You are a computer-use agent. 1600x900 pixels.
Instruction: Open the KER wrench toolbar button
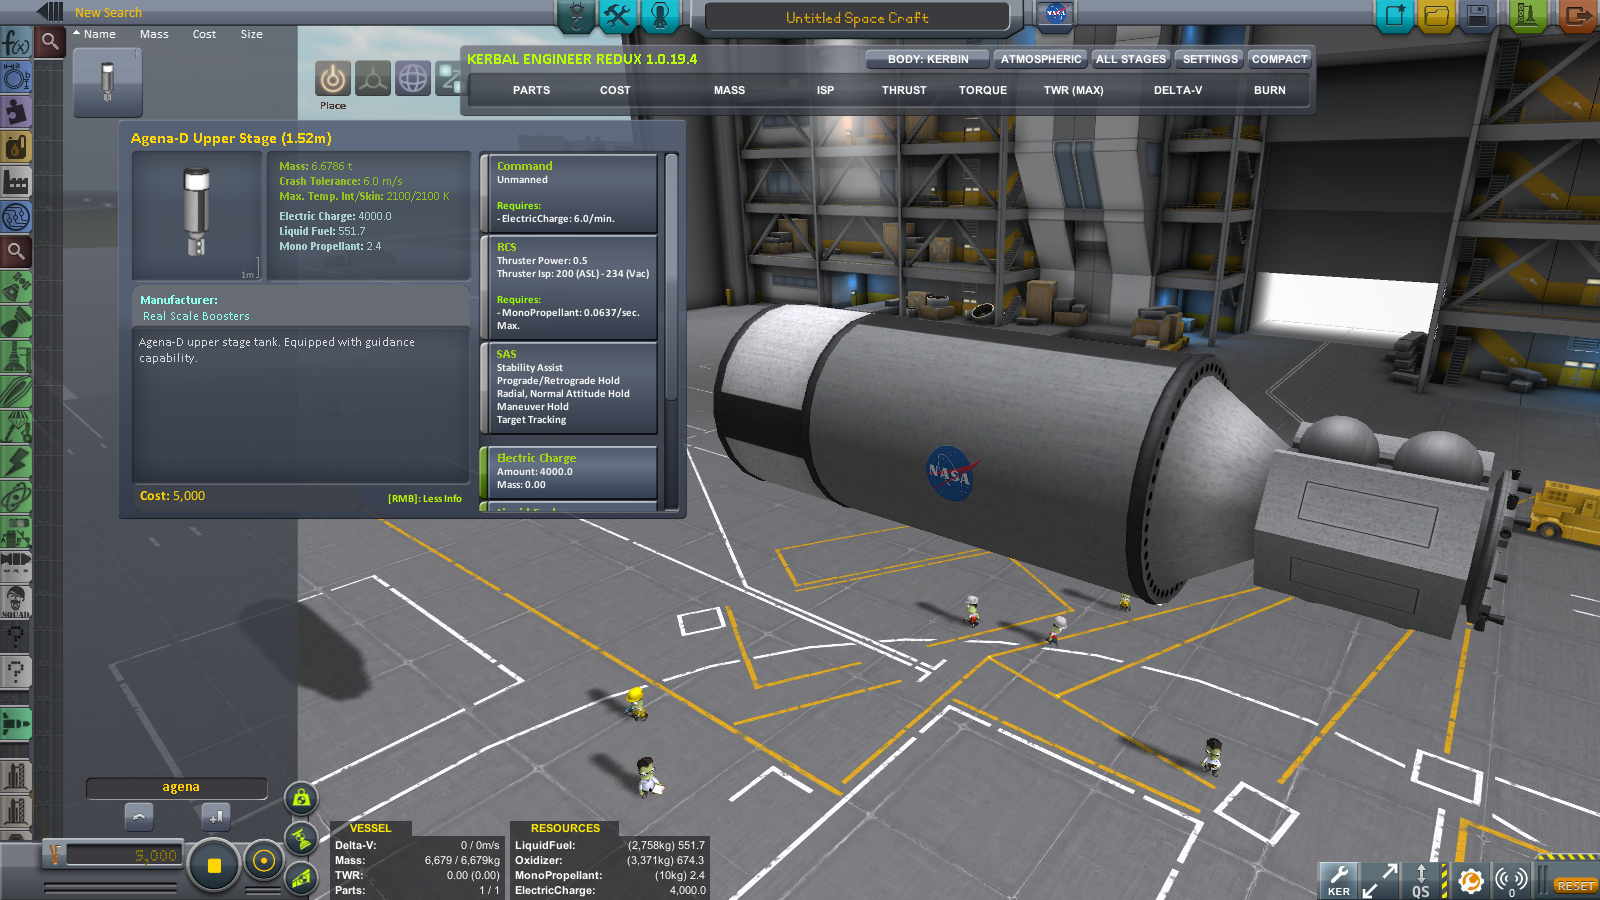[1338, 880]
